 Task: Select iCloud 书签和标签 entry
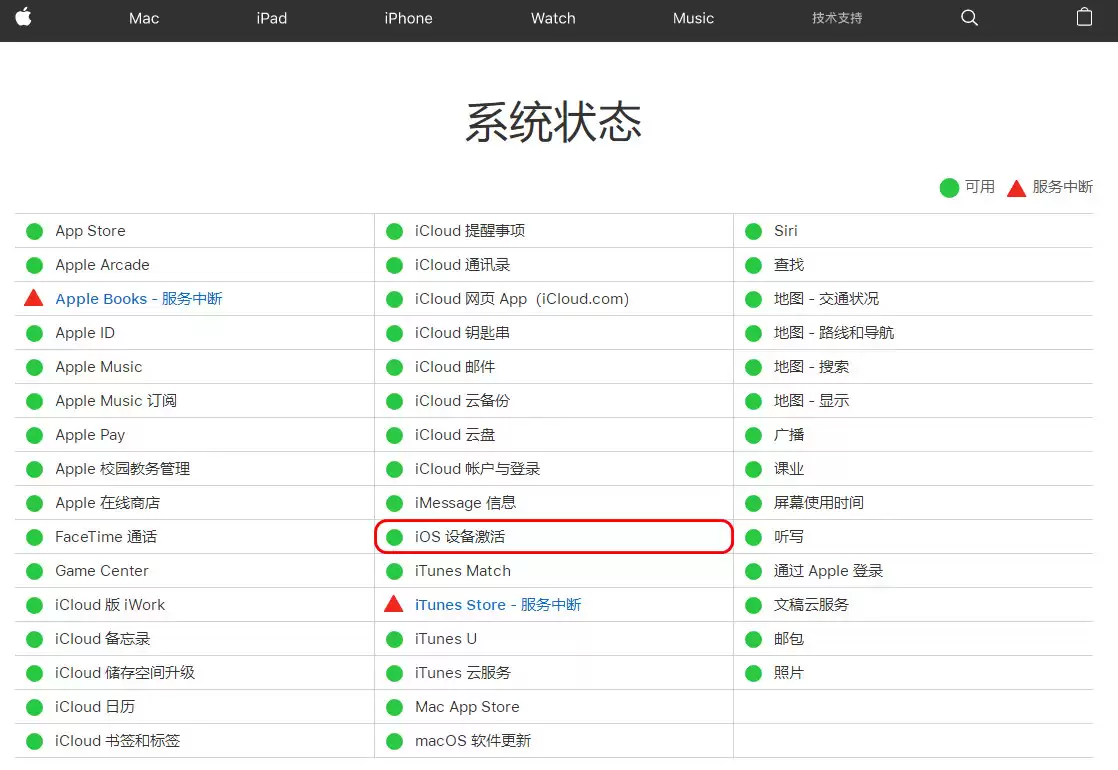[x=118, y=741]
